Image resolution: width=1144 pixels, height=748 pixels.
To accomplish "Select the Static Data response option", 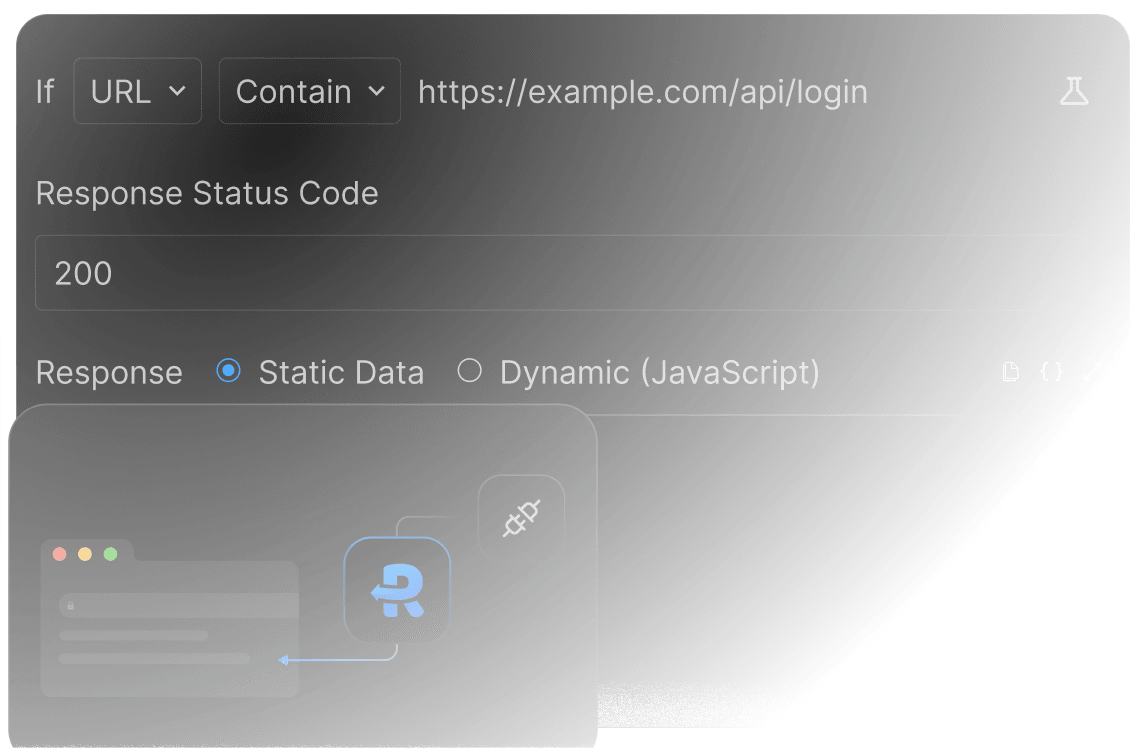I will (228, 371).
